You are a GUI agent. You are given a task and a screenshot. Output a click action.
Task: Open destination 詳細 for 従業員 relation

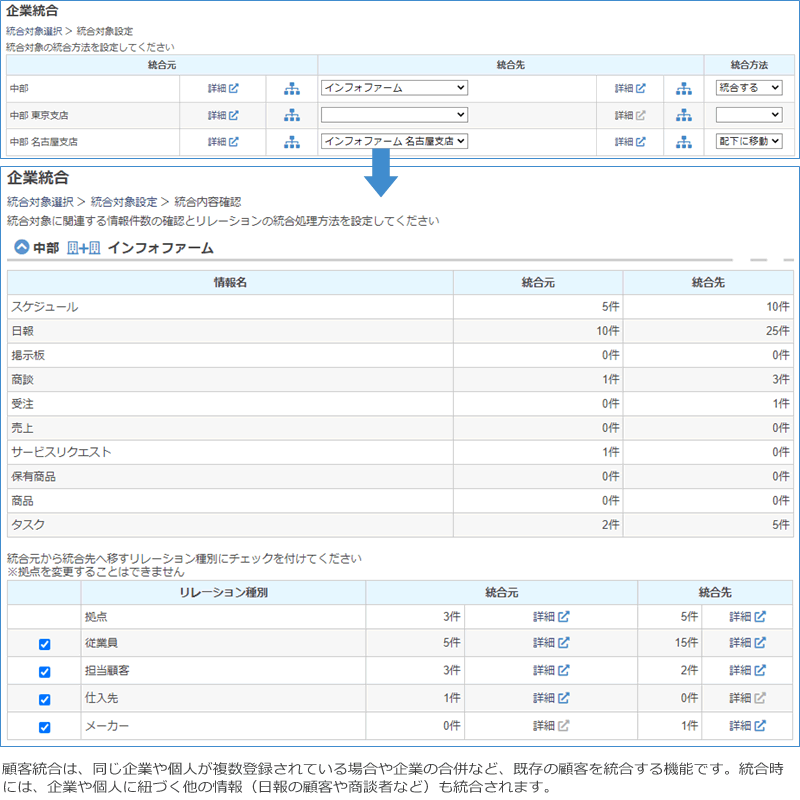[x=747, y=643]
